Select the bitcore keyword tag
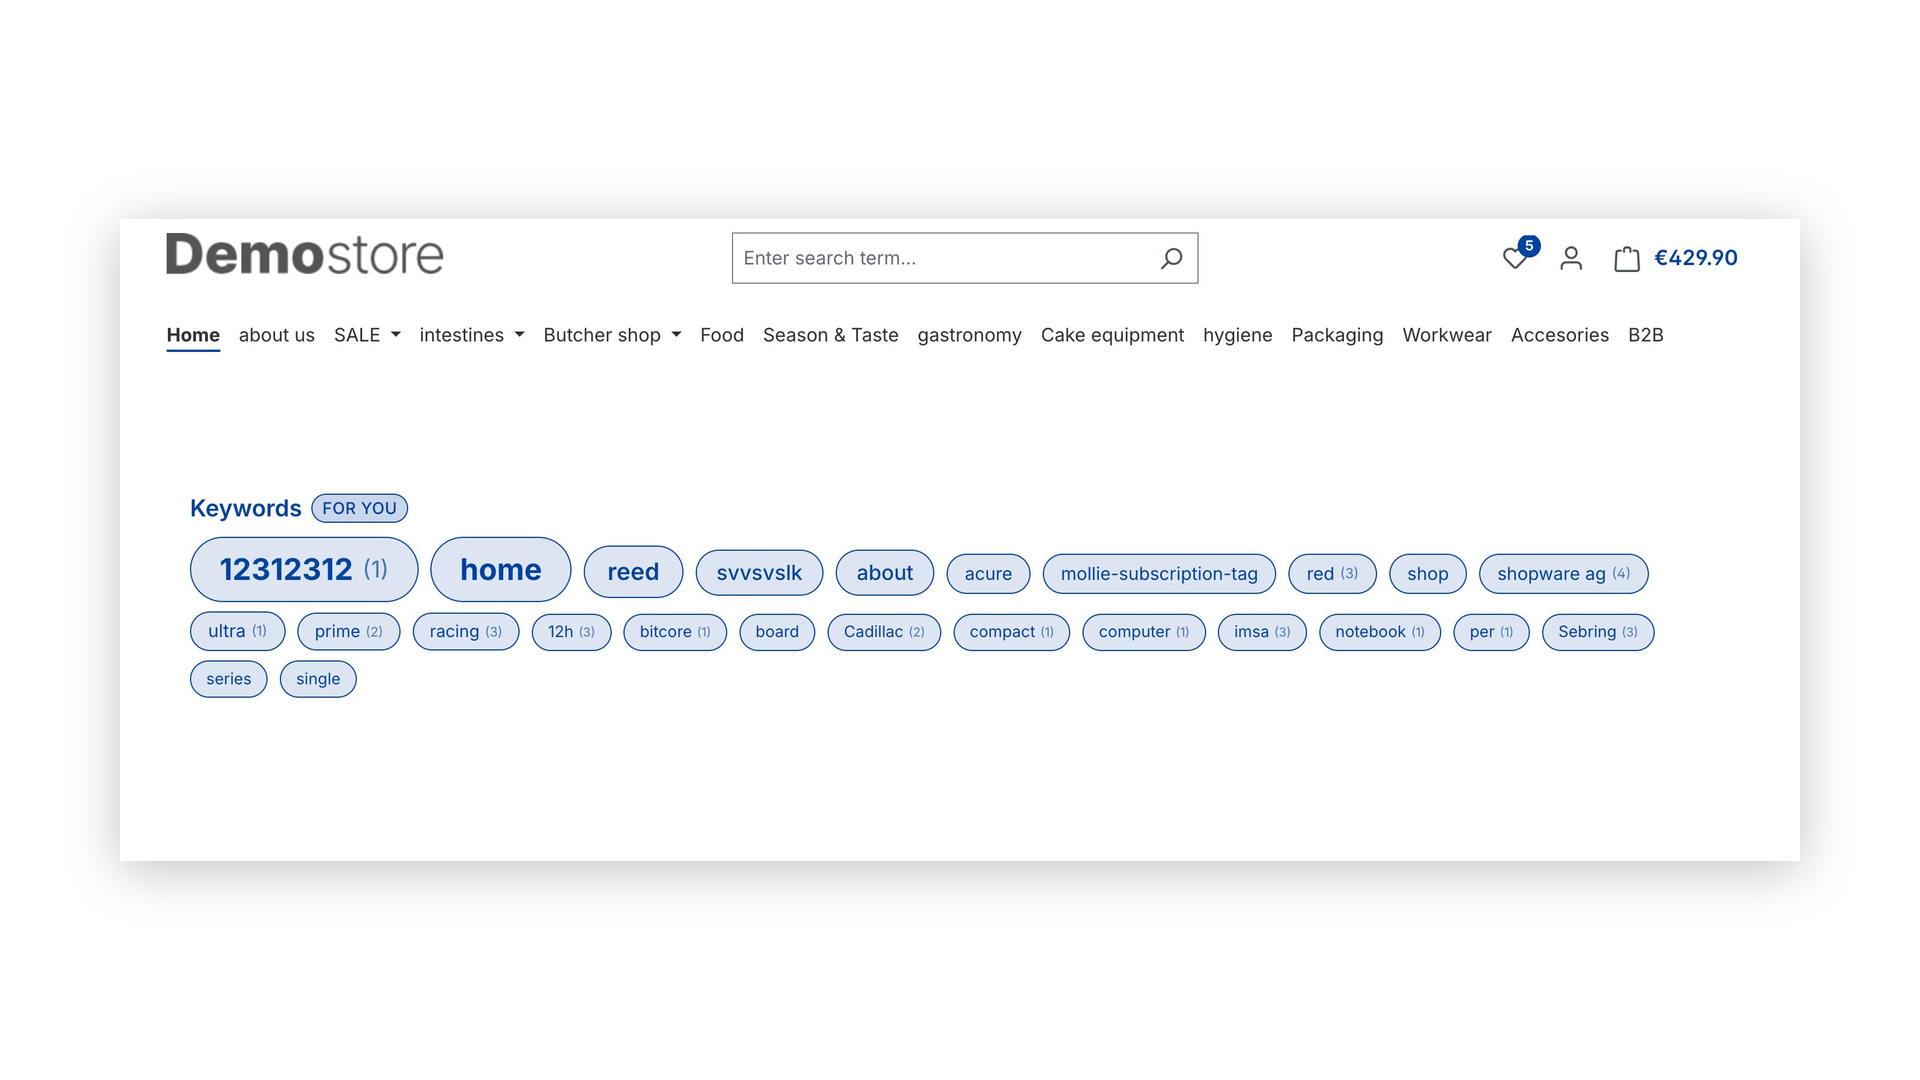The image size is (1920, 1080). (x=675, y=632)
